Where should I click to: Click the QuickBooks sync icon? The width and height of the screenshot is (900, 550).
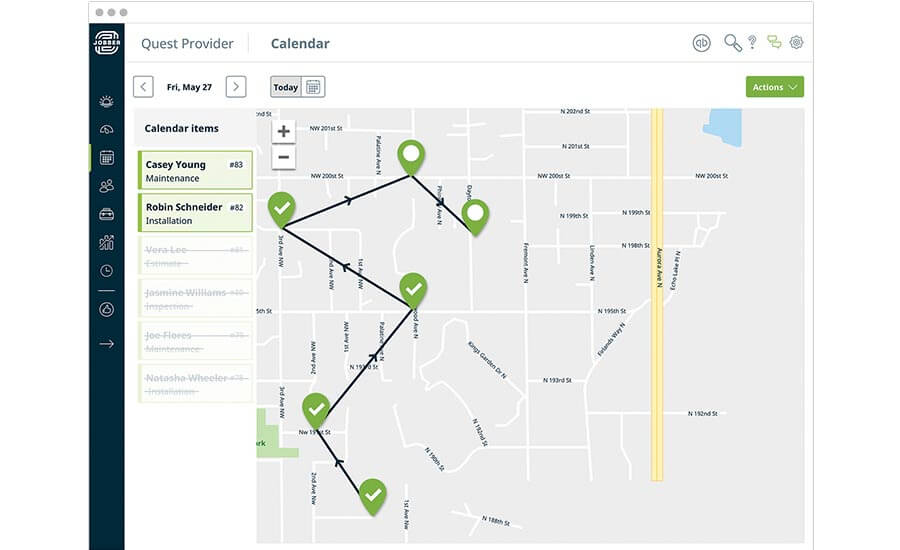(701, 43)
